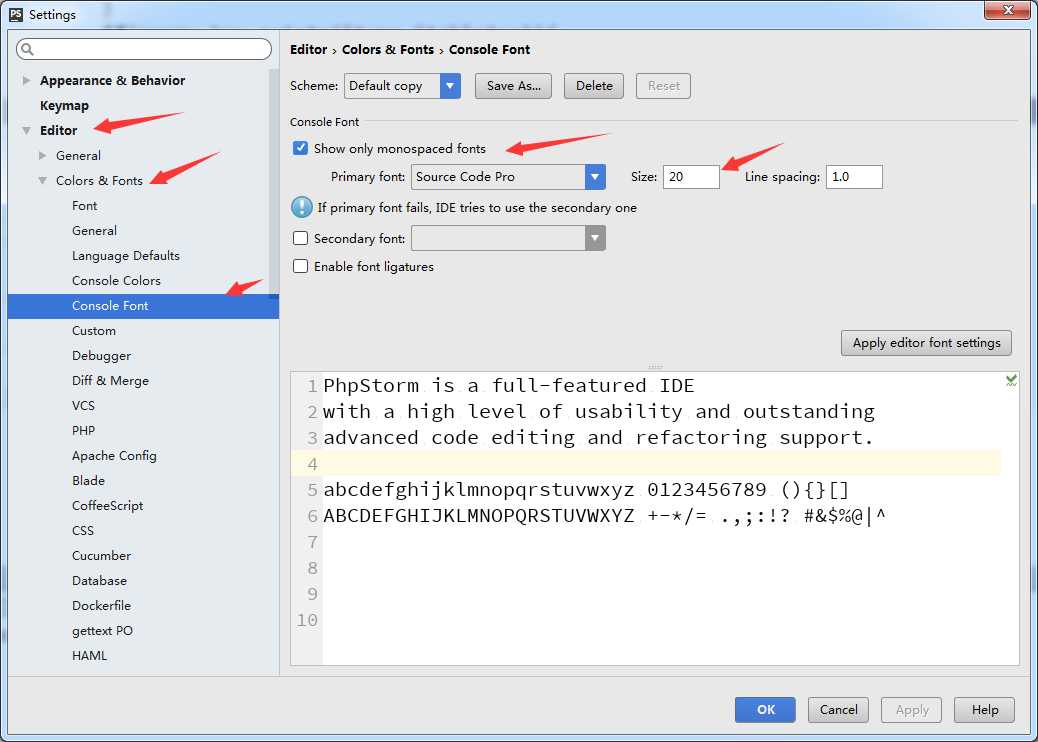Select PHP in the settings tree
The image size is (1038, 742).
83,431
